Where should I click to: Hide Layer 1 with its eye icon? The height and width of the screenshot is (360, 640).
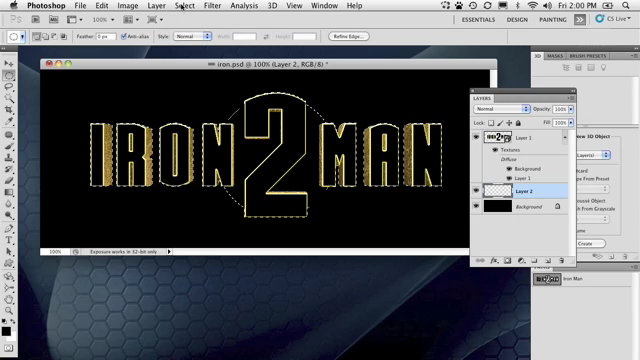point(476,138)
